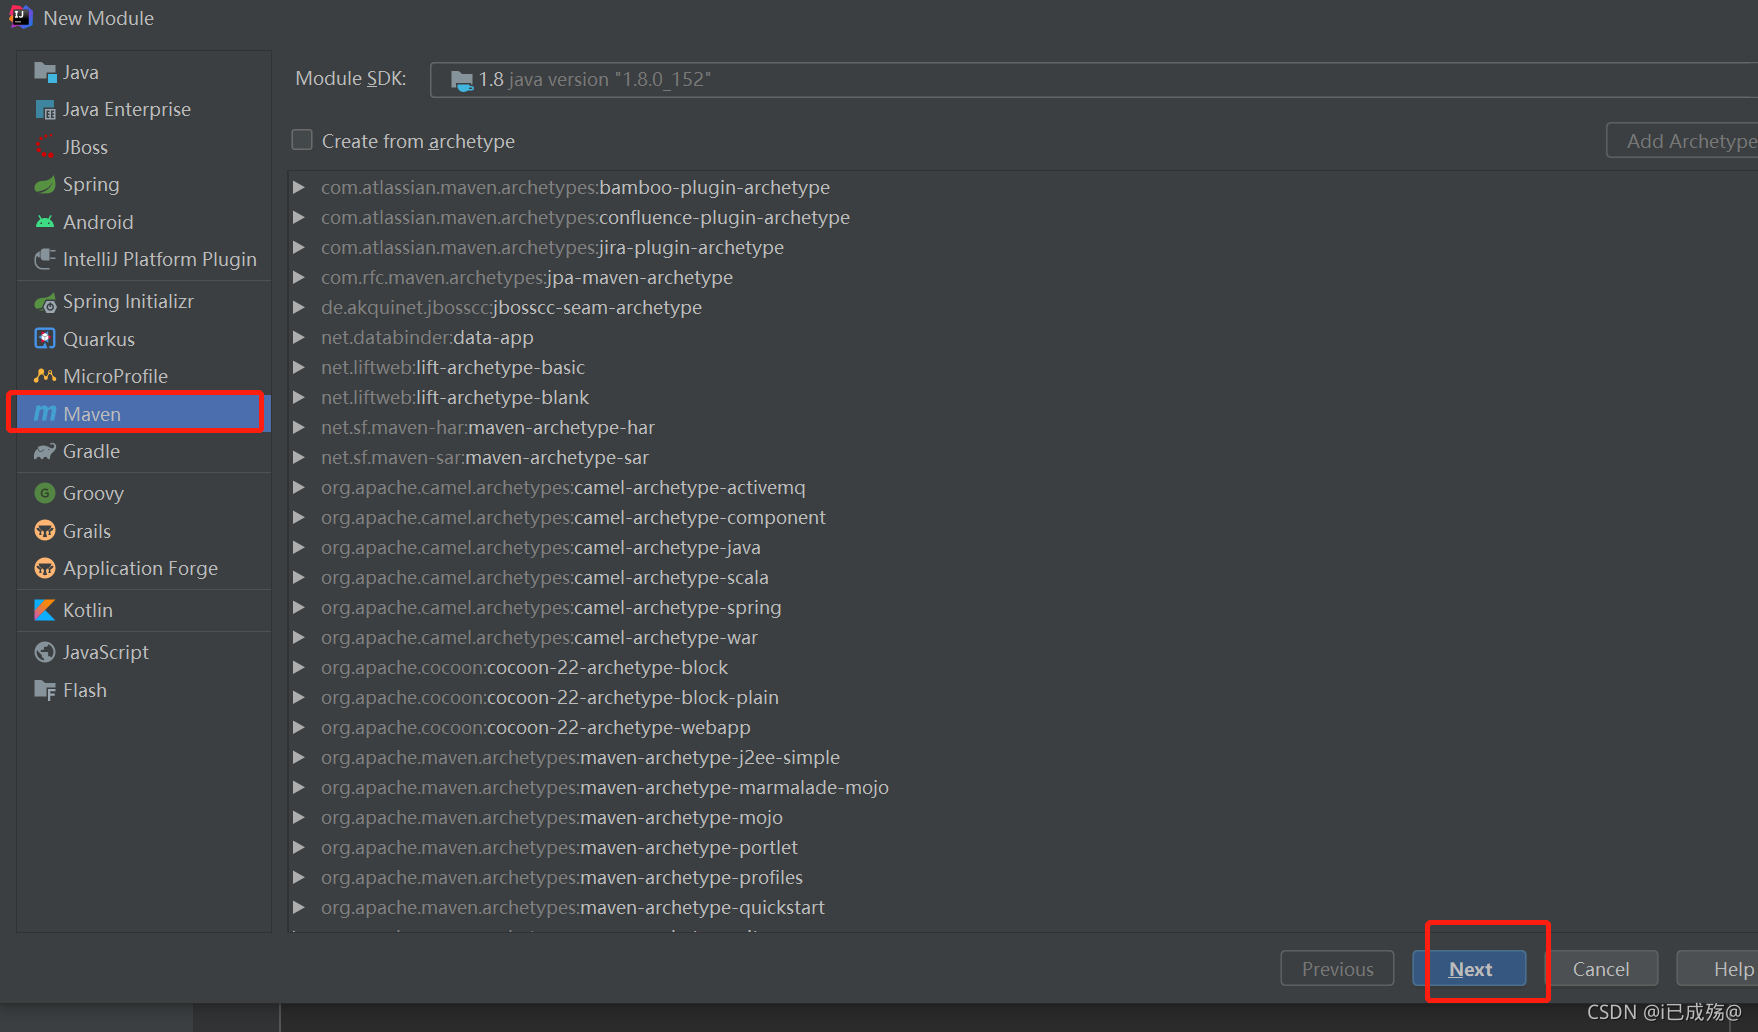The width and height of the screenshot is (1758, 1032).
Task: Click the Grails icon
Action: pos(45,531)
